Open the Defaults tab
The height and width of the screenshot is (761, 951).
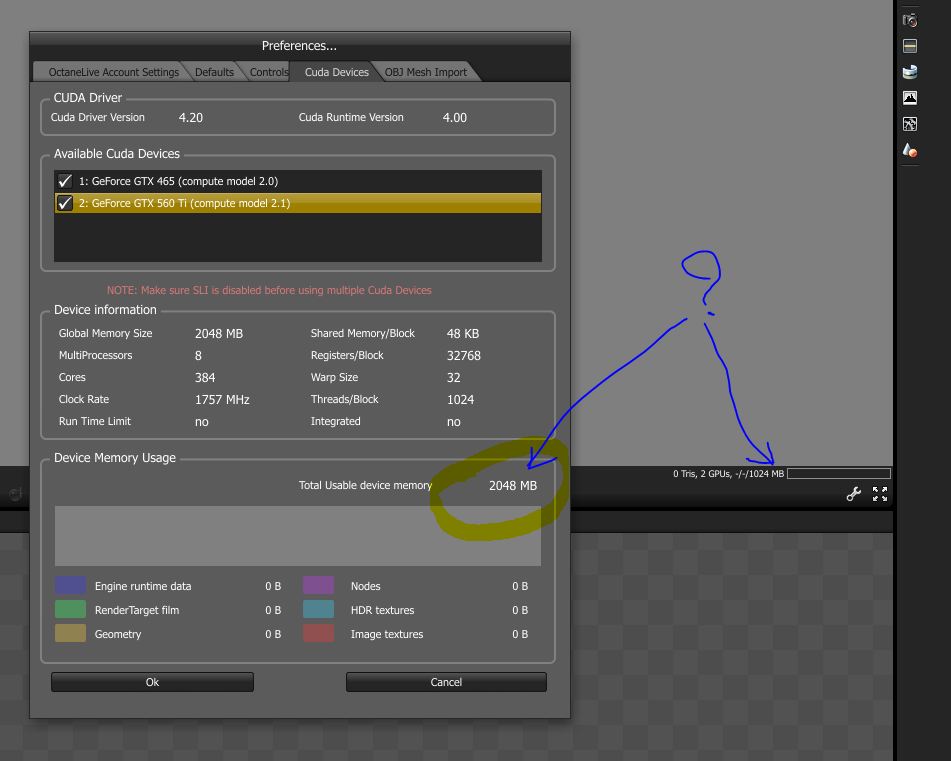214,72
